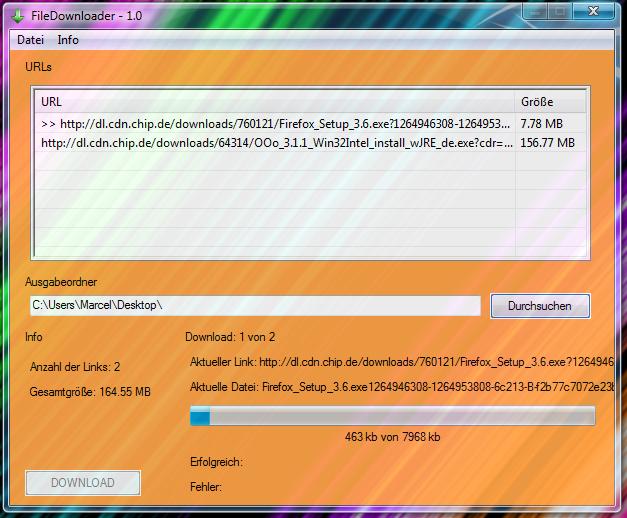The height and width of the screenshot is (518, 627).
Task: Select the OOo_3.1.1 Win32Intel install URL row
Action: tap(275, 143)
